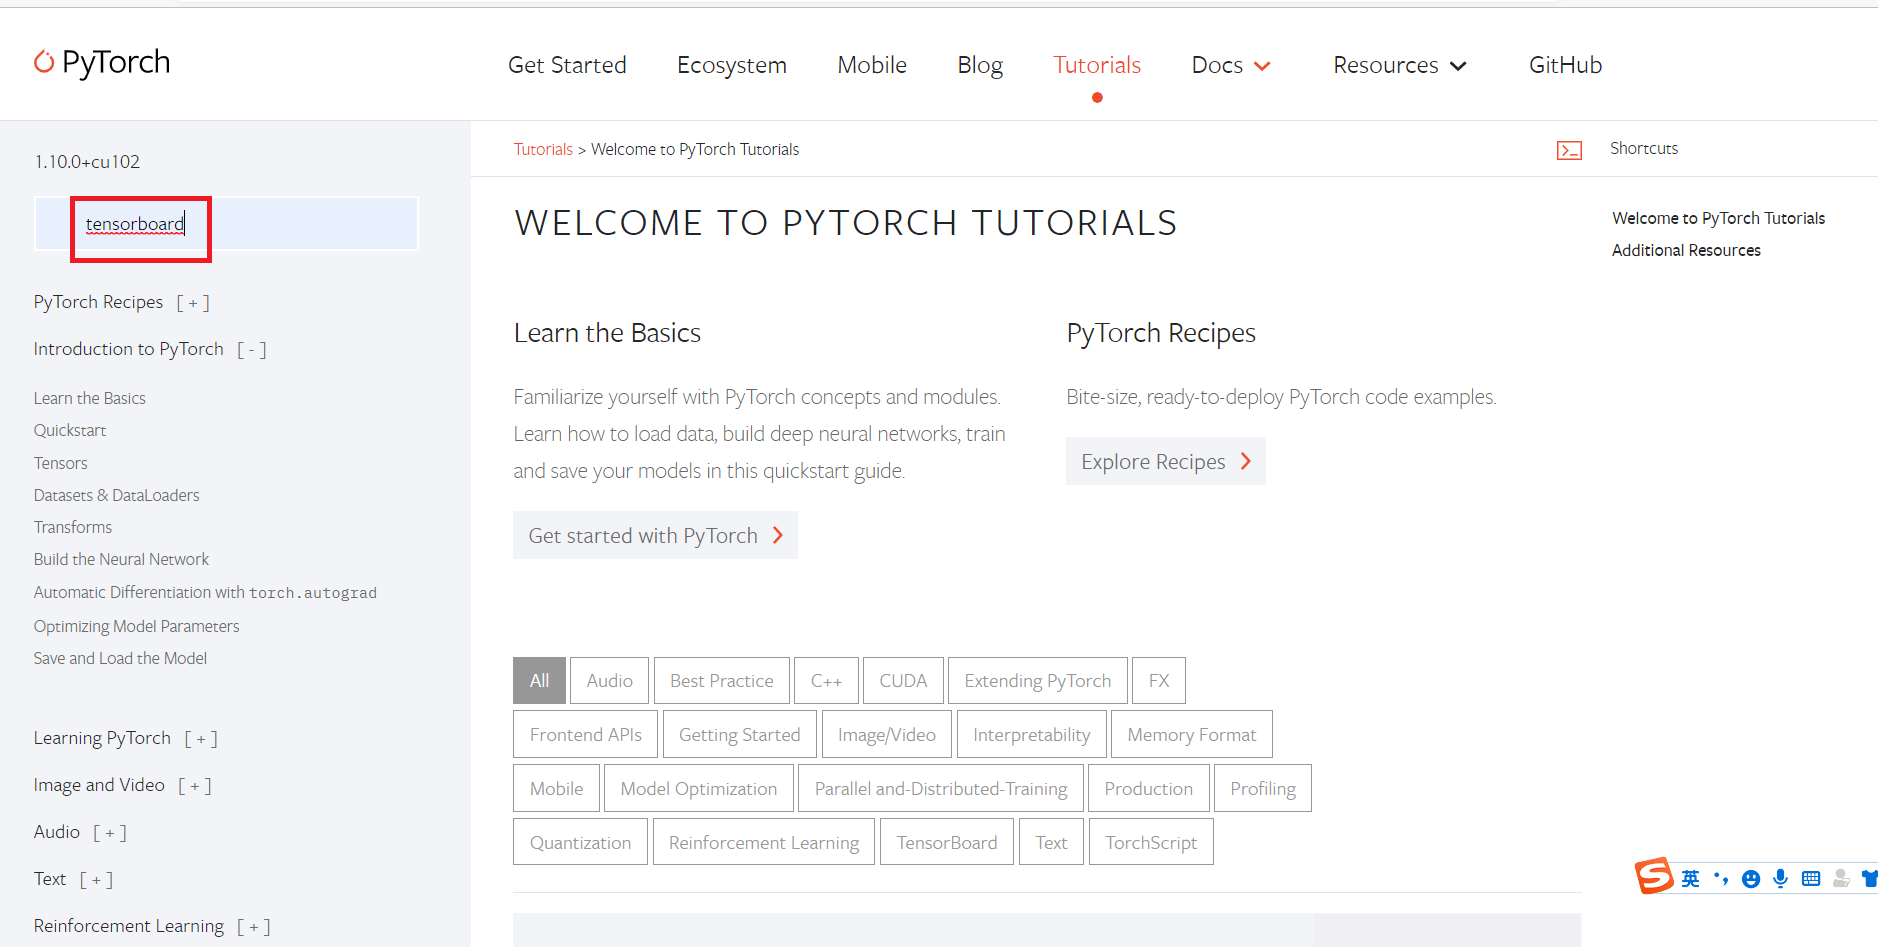
Task: Click the search field containing tensorboard
Action: coord(226,223)
